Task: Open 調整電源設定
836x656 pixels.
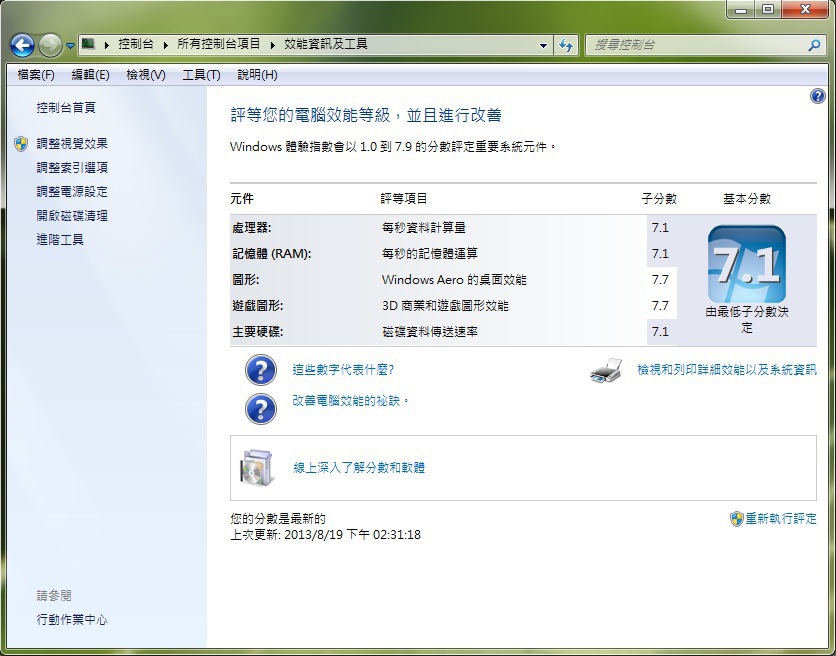Action: tap(72, 191)
